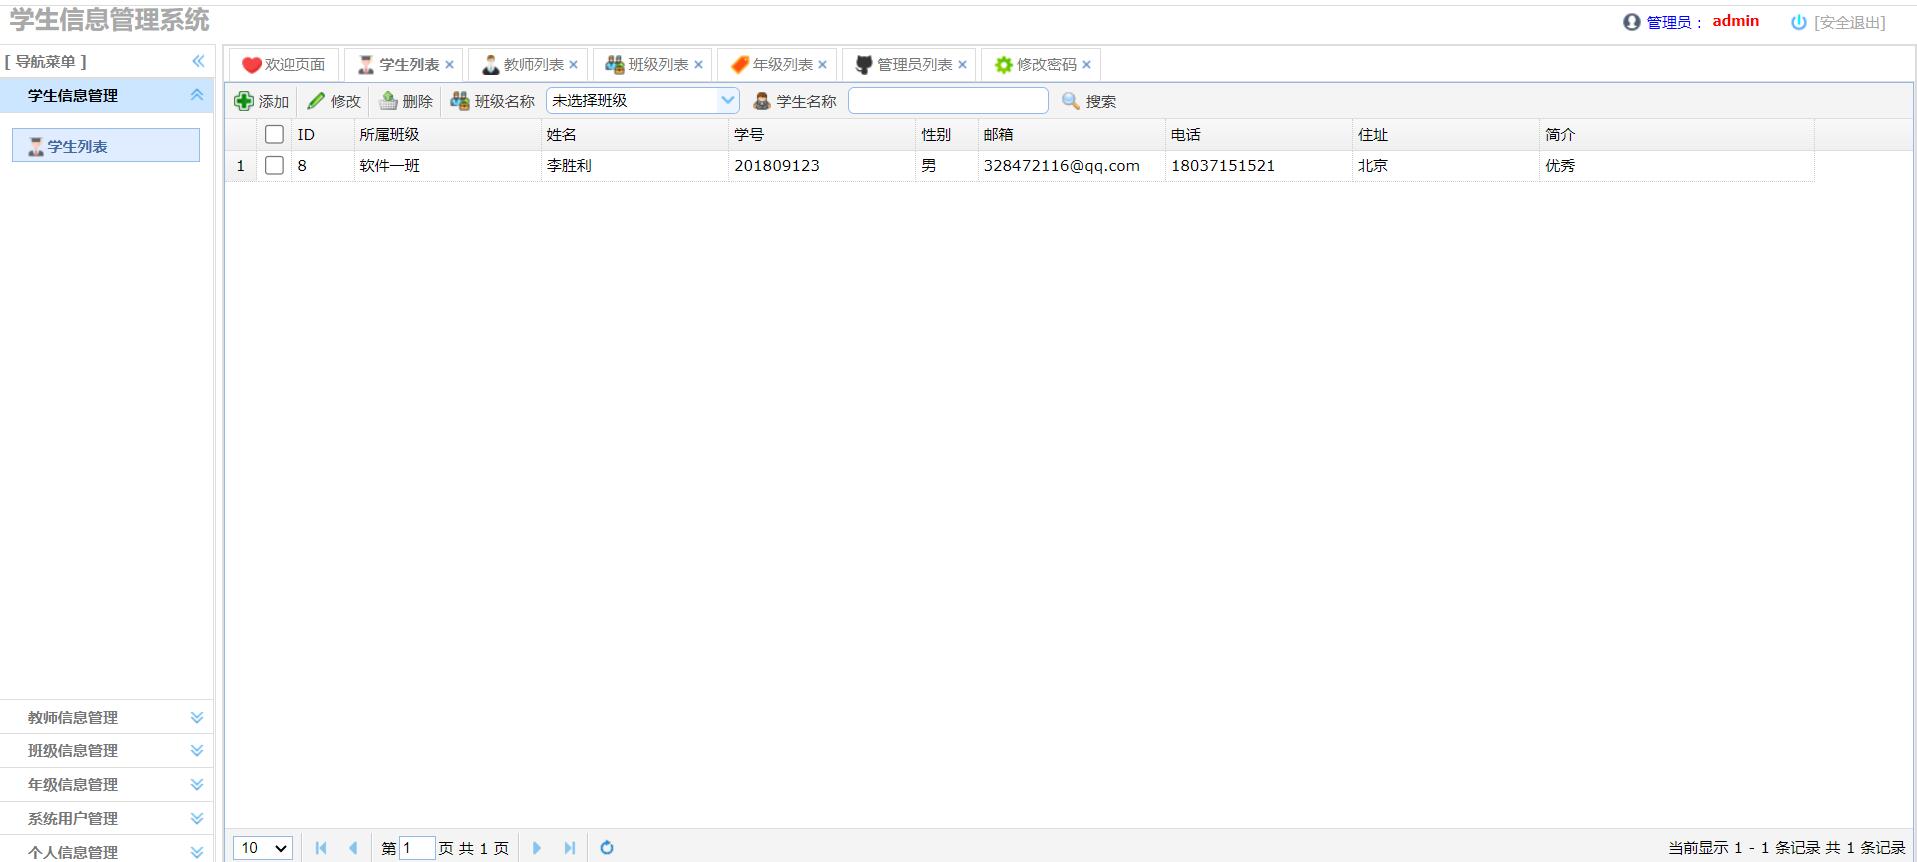This screenshot has width=1917, height=862.
Task: Expand the 教师信息管理 section
Action: point(106,717)
